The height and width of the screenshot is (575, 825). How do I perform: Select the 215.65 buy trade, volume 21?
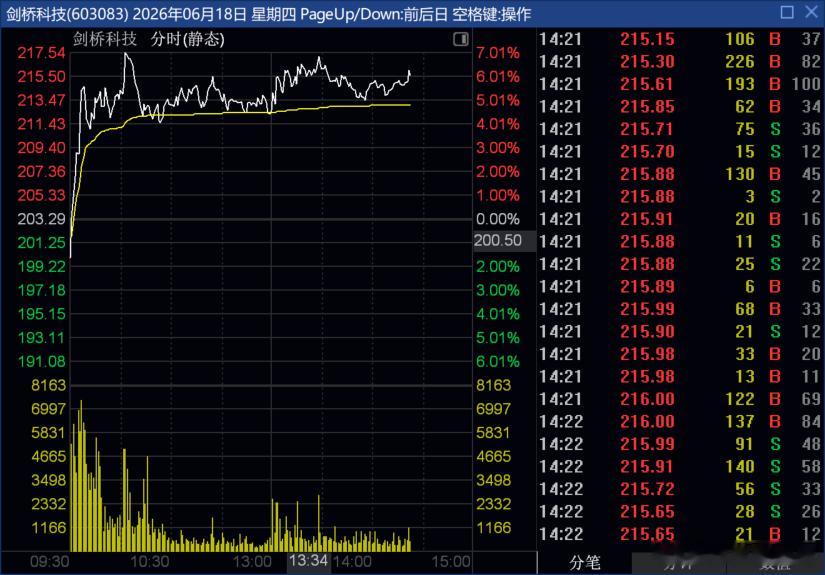point(679,534)
